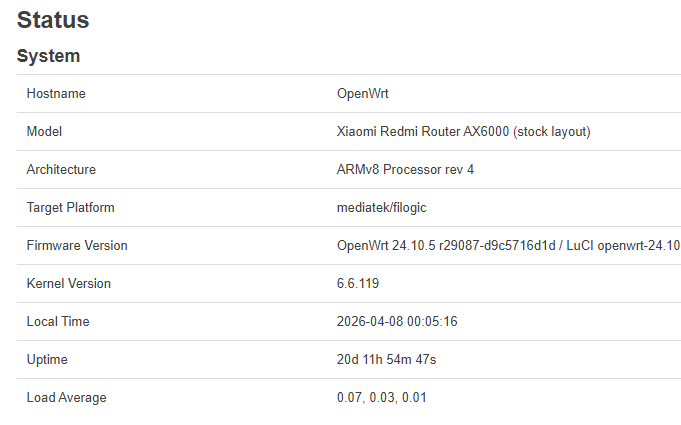Select the Architecture label

point(61,169)
